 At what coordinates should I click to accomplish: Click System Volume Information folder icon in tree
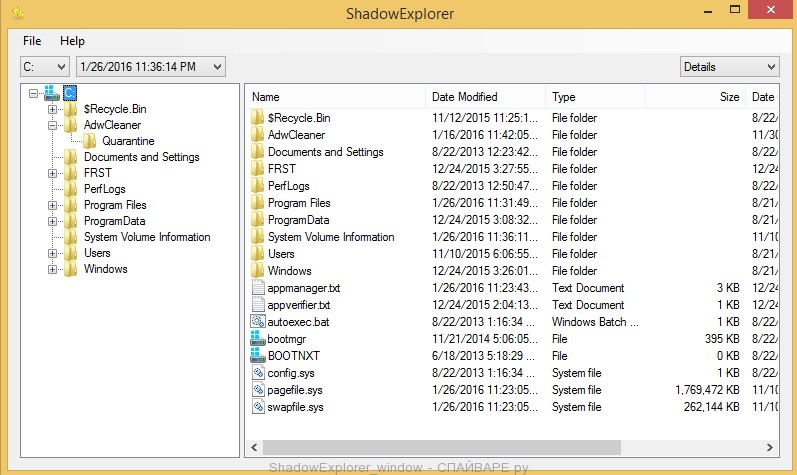pyautogui.click(x=71, y=237)
